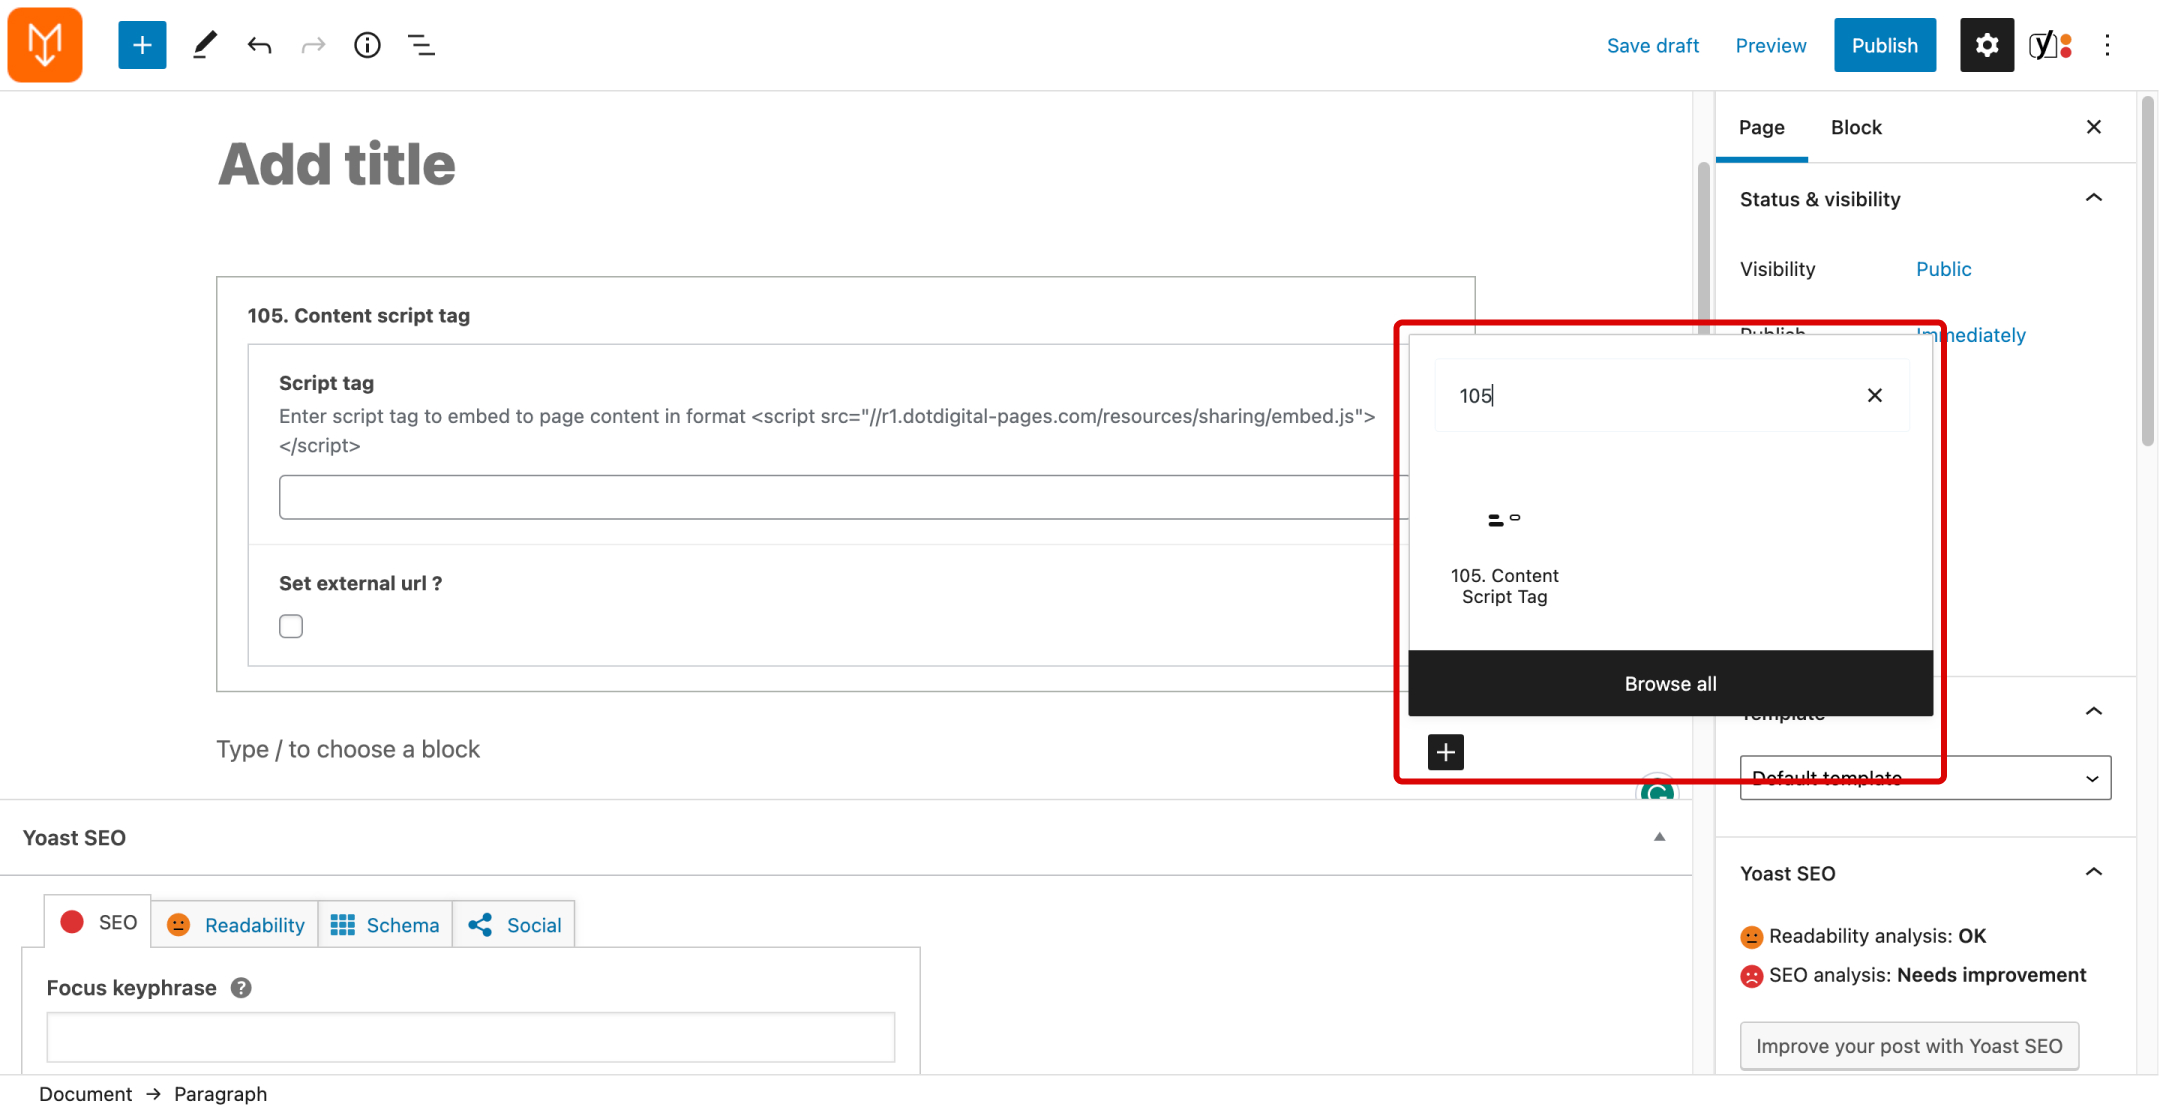Click Save draft
Image resolution: width=2159 pixels, height=1112 pixels.
(1652, 45)
